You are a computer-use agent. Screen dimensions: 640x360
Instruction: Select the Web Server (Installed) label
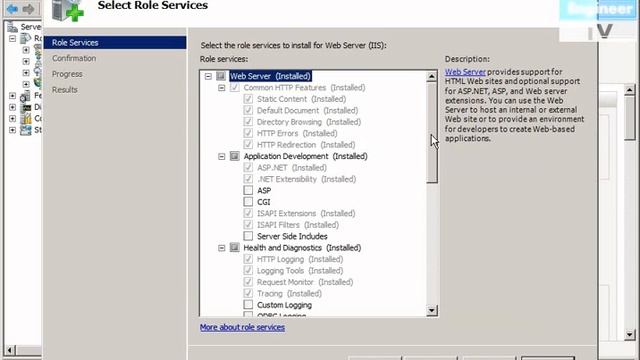[x=270, y=76]
